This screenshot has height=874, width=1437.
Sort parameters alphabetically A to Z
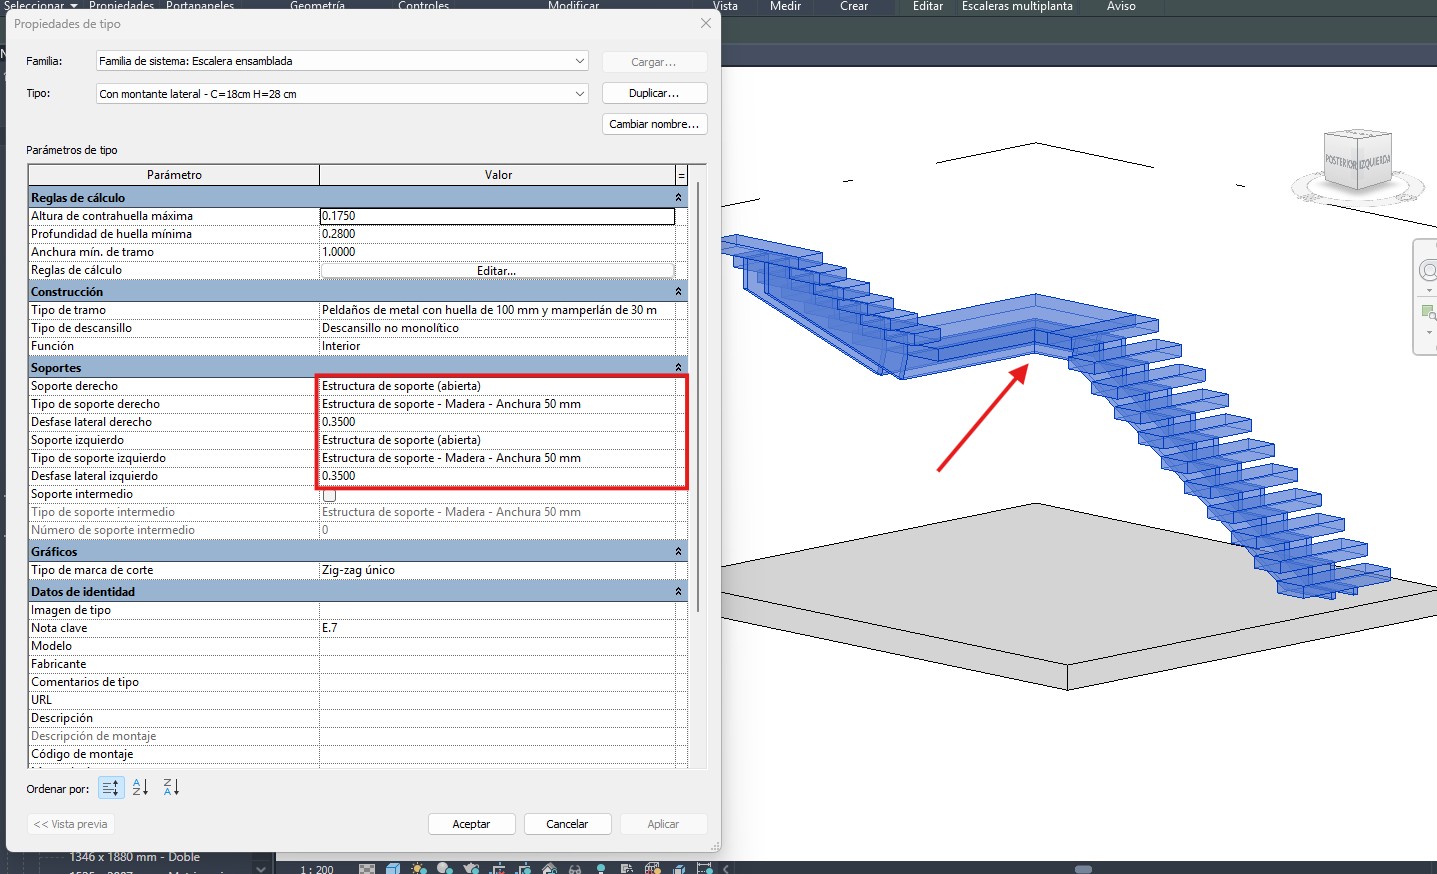(140, 788)
